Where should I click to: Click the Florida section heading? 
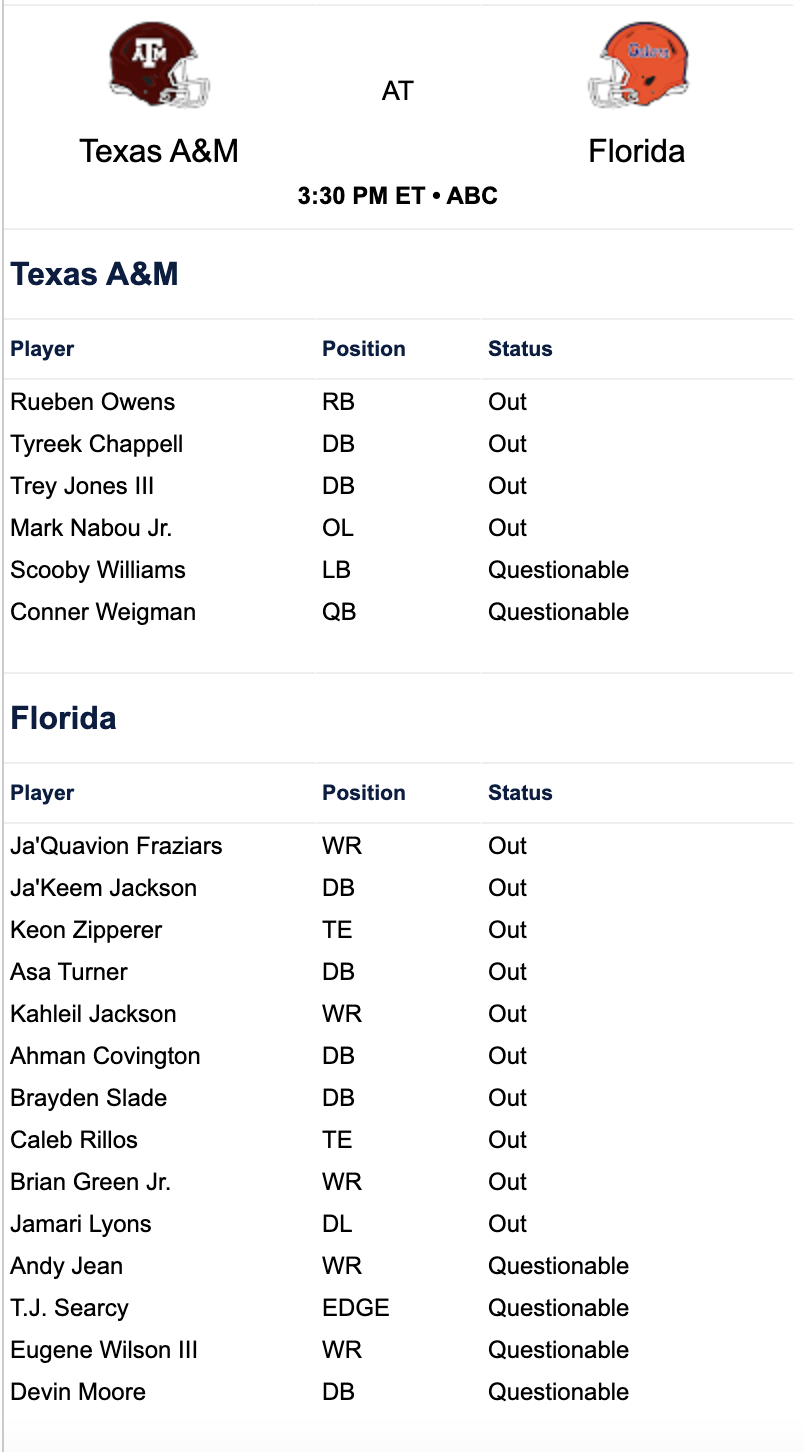[x=63, y=718]
